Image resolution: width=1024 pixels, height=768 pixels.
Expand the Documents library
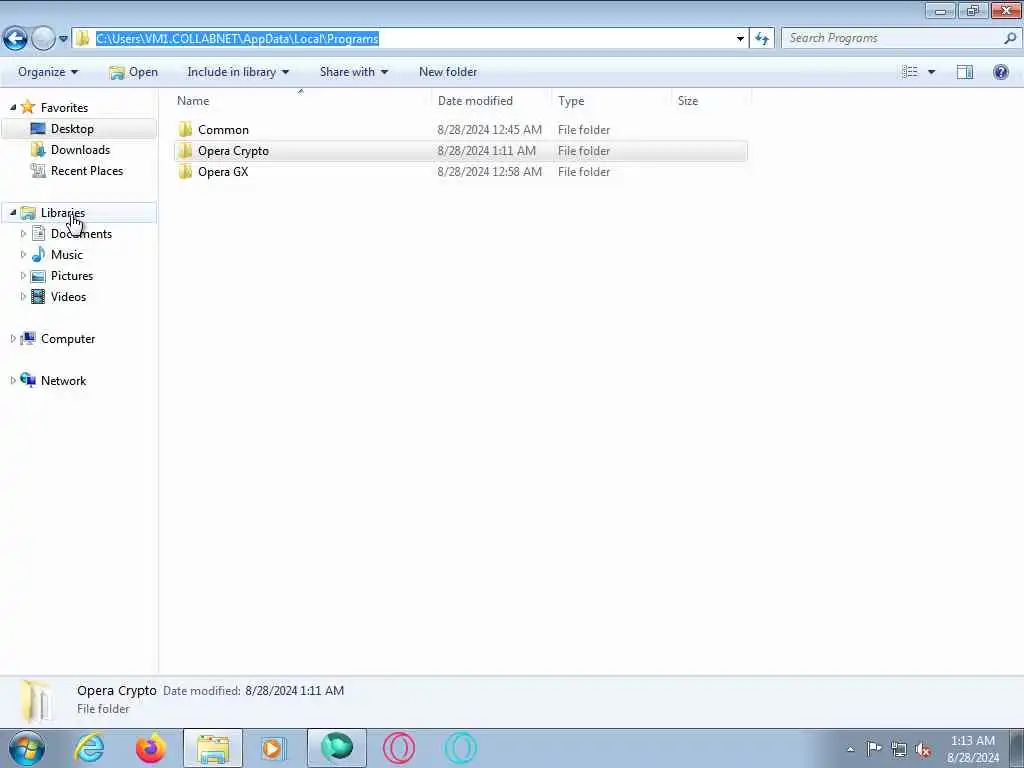click(x=23, y=233)
